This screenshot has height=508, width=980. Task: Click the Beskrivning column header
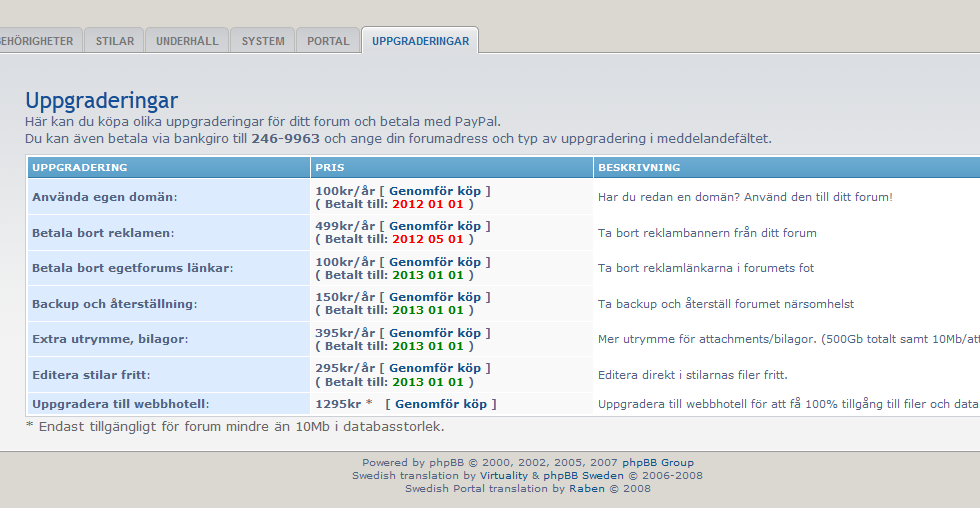tap(639, 167)
